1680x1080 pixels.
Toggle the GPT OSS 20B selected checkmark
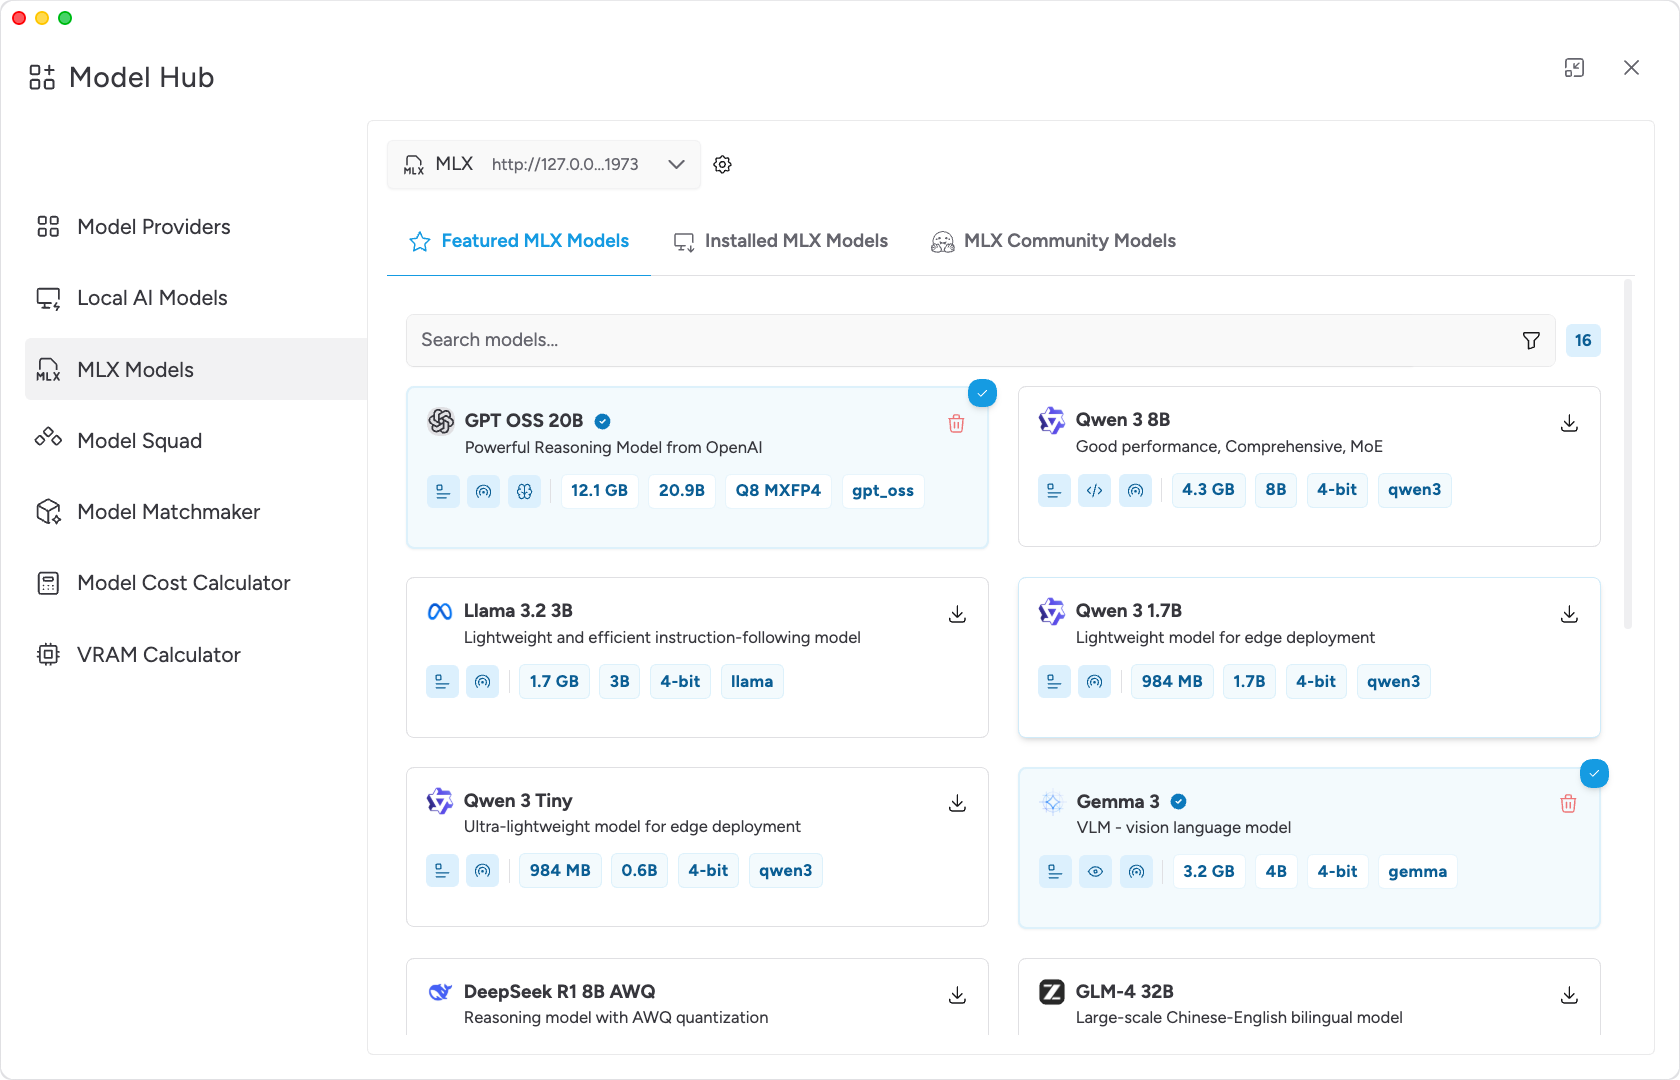point(982,394)
